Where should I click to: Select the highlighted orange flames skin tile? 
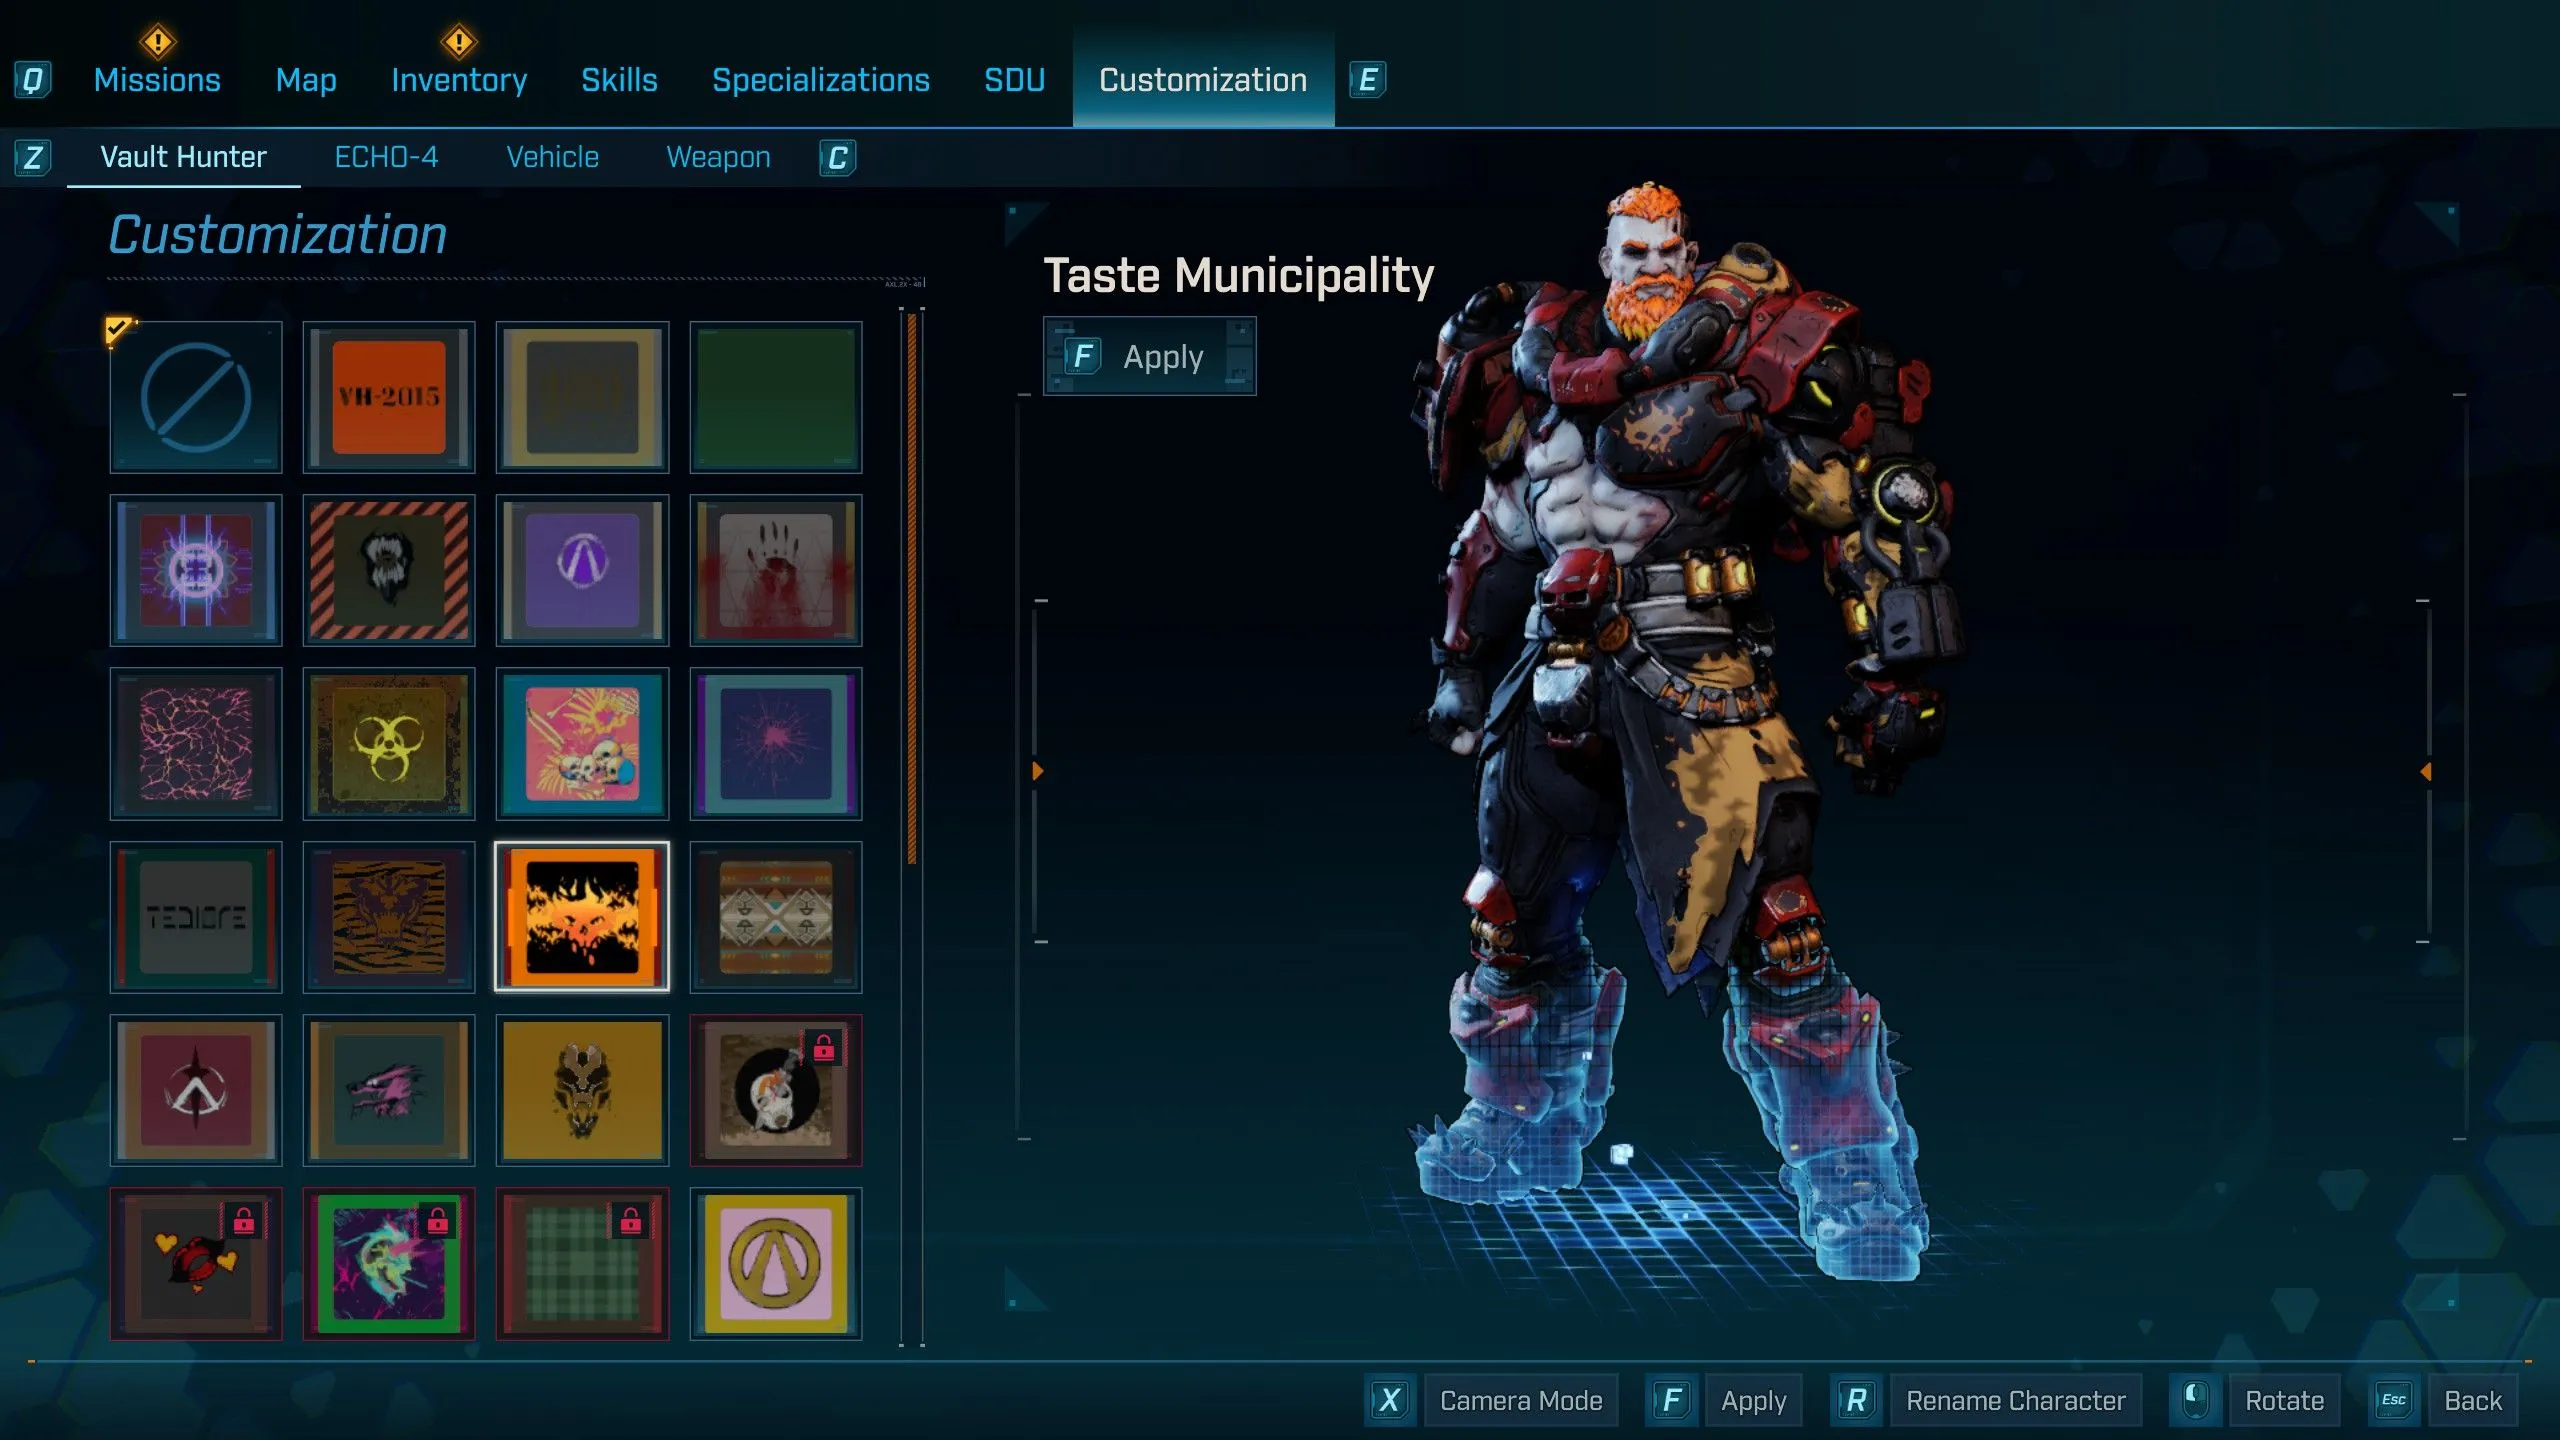click(x=582, y=917)
